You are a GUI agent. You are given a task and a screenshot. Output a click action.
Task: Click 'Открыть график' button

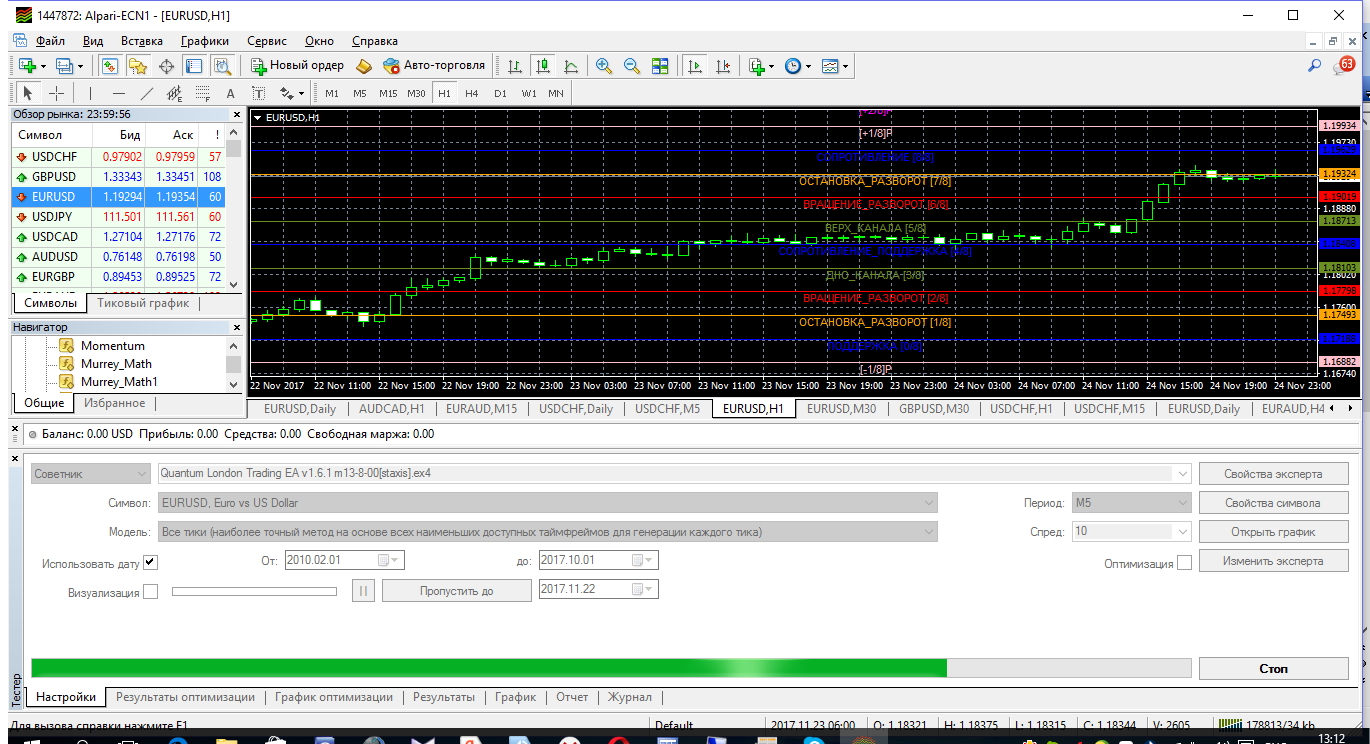1273,532
